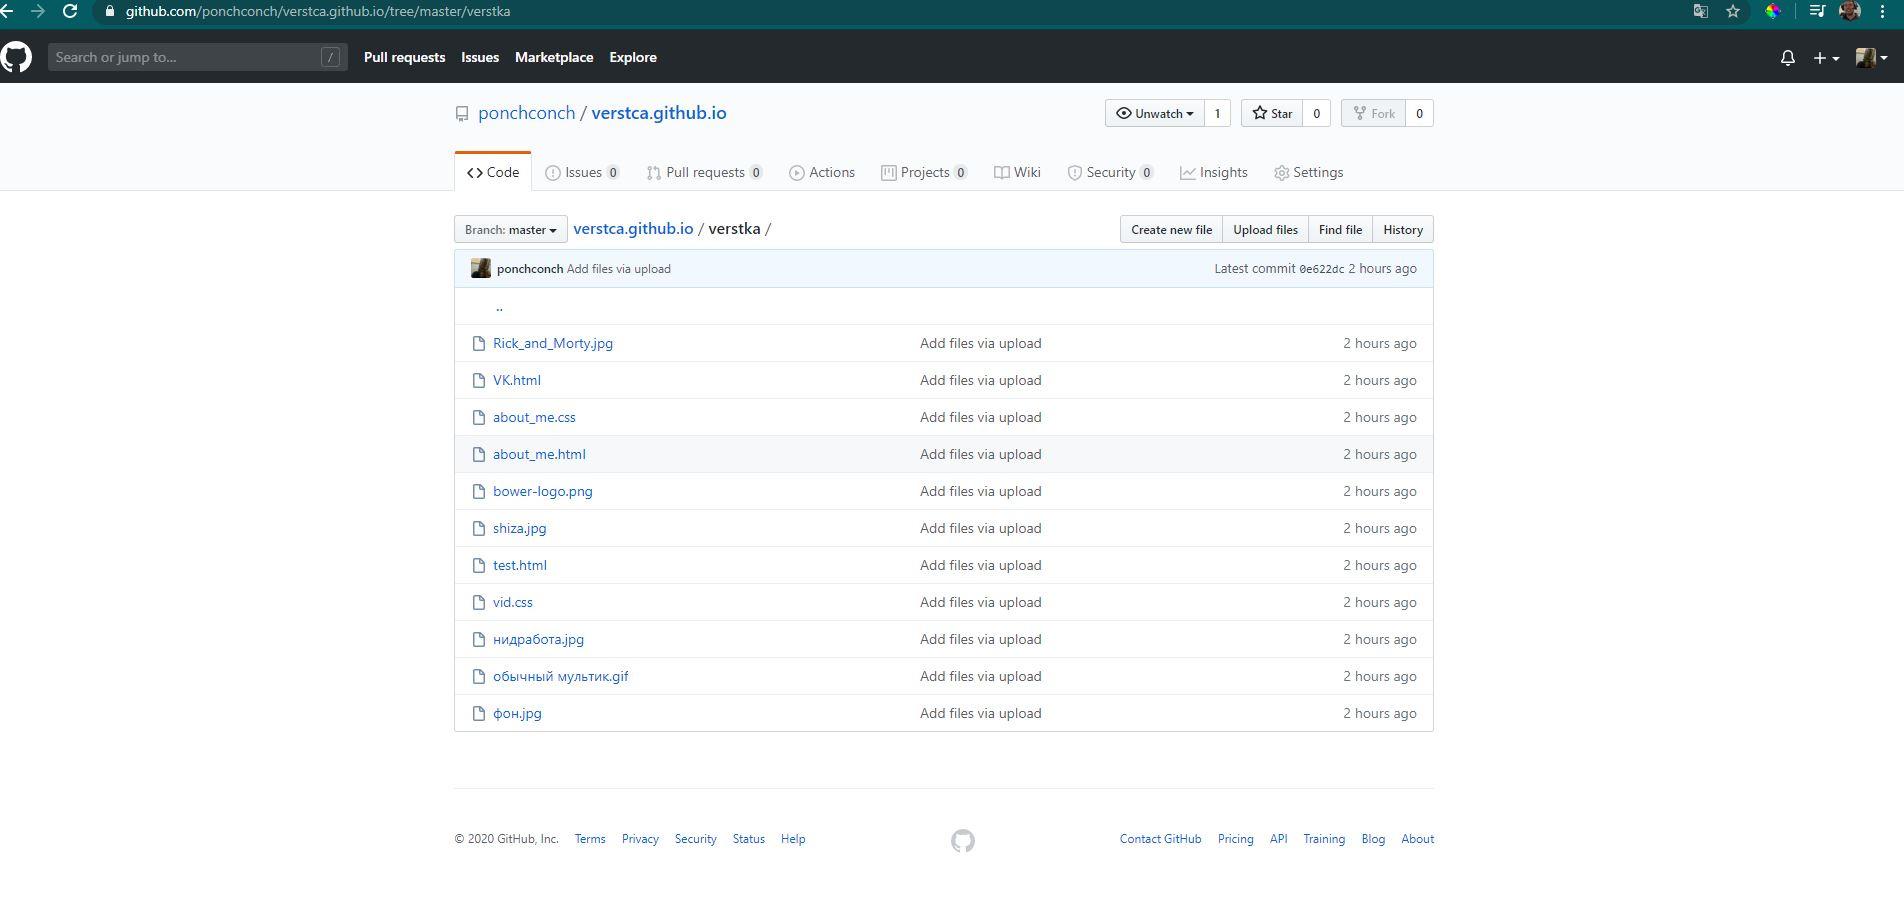Image resolution: width=1904 pixels, height=904 pixels.
Task: Click the Fork button
Action: click(x=1374, y=113)
